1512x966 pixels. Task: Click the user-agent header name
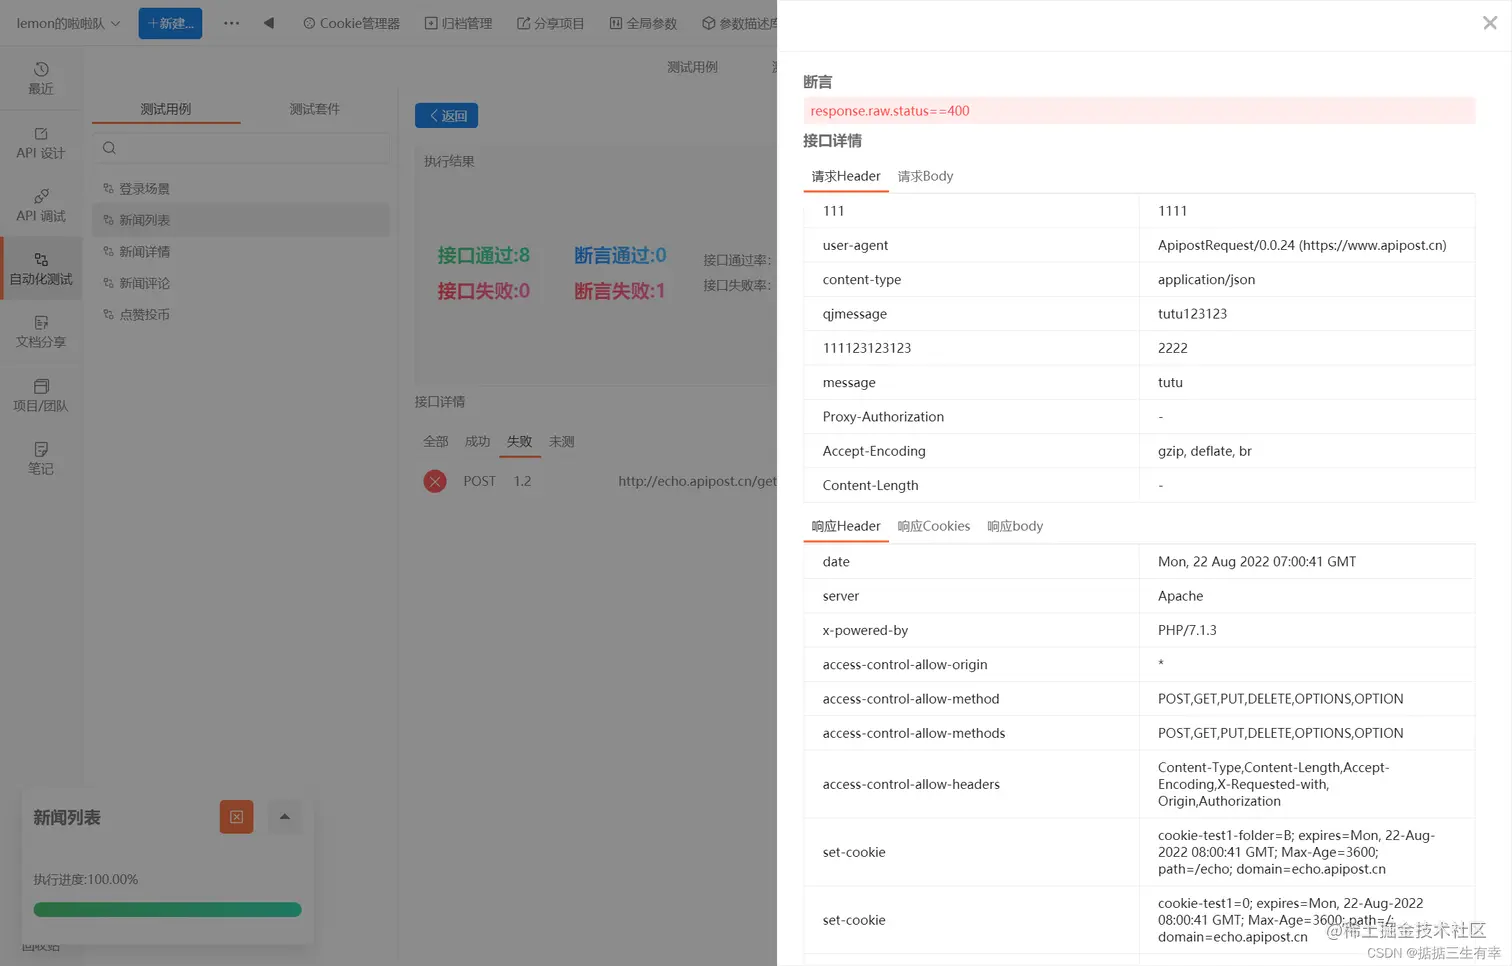(855, 245)
